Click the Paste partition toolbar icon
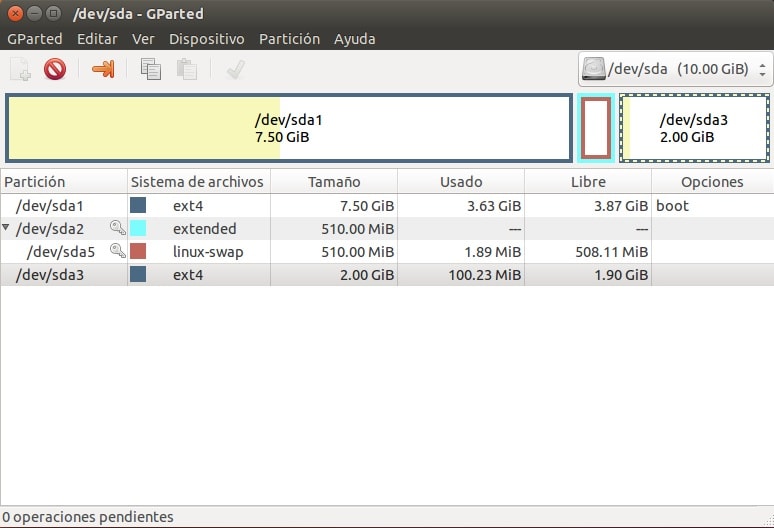Image resolution: width=774 pixels, height=528 pixels. click(187, 69)
